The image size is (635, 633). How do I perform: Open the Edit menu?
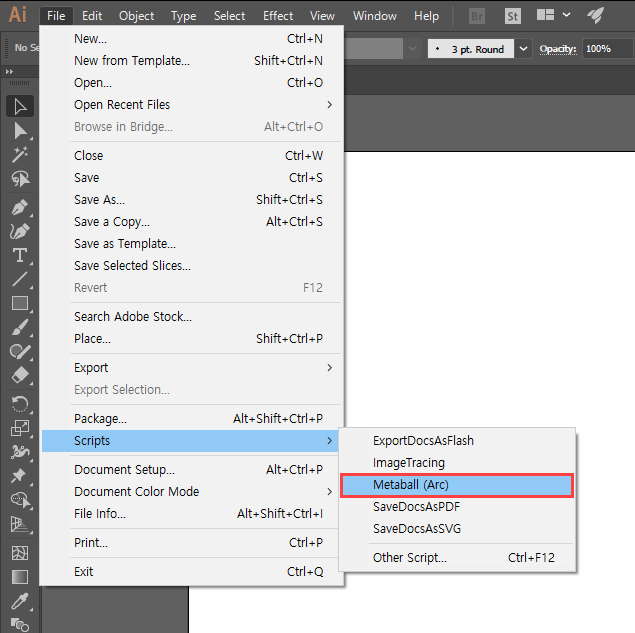point(92,16)
